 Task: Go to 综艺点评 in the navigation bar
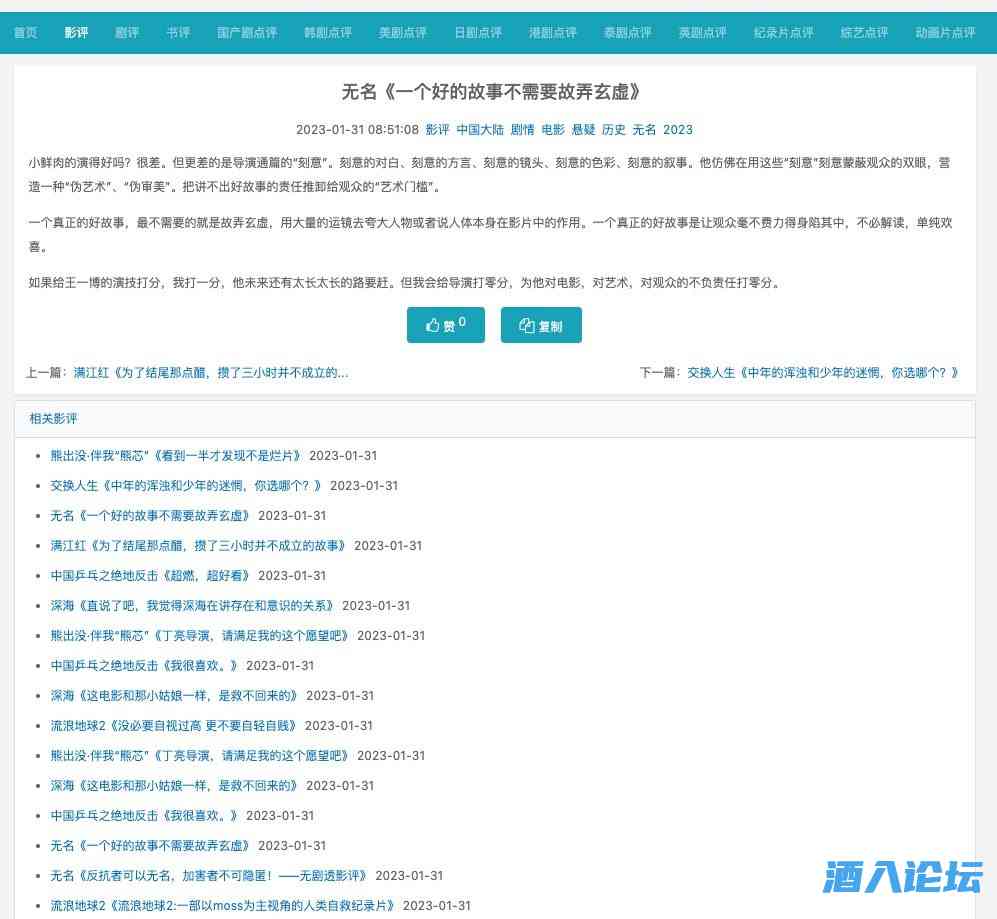tap(864, 32)
